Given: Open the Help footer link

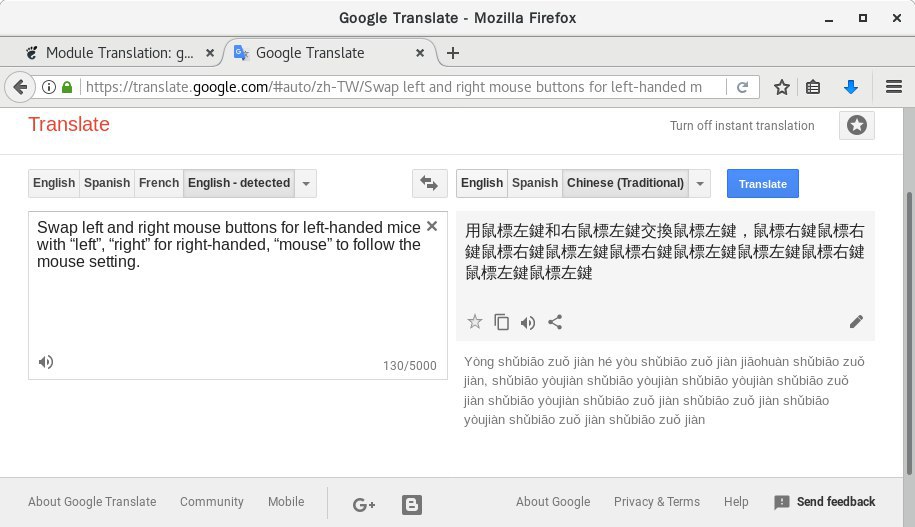Looking at the screenshot, I should 736,502.
